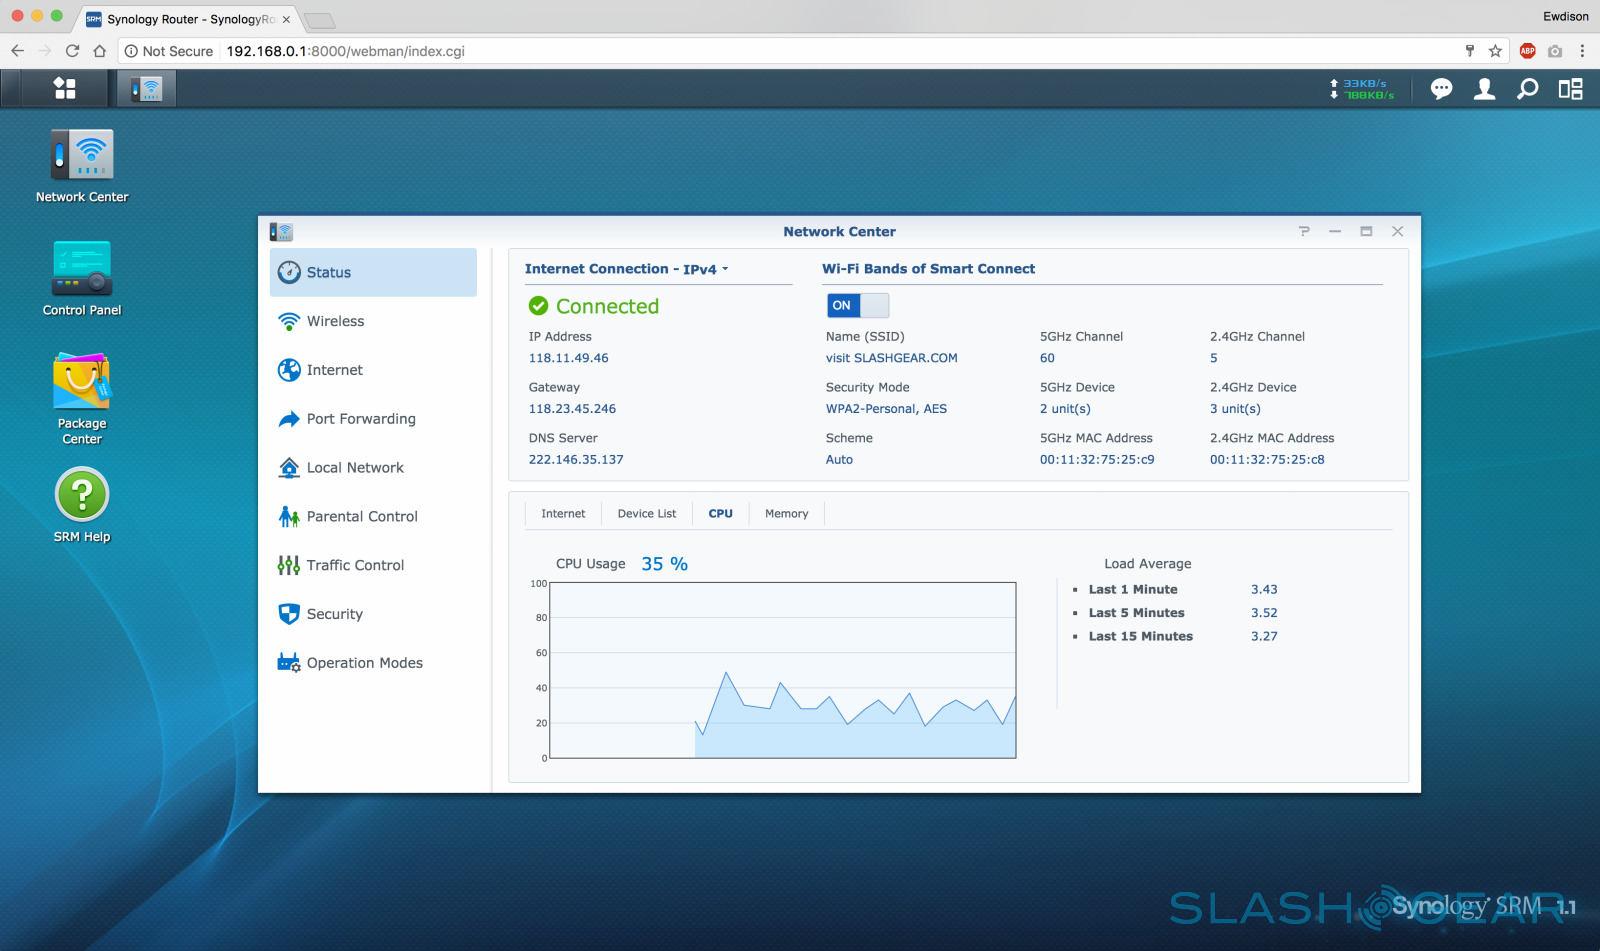1600x951 pixels.
Task: Open Wireless settings in sidebar
Action: tap(373, 321)
